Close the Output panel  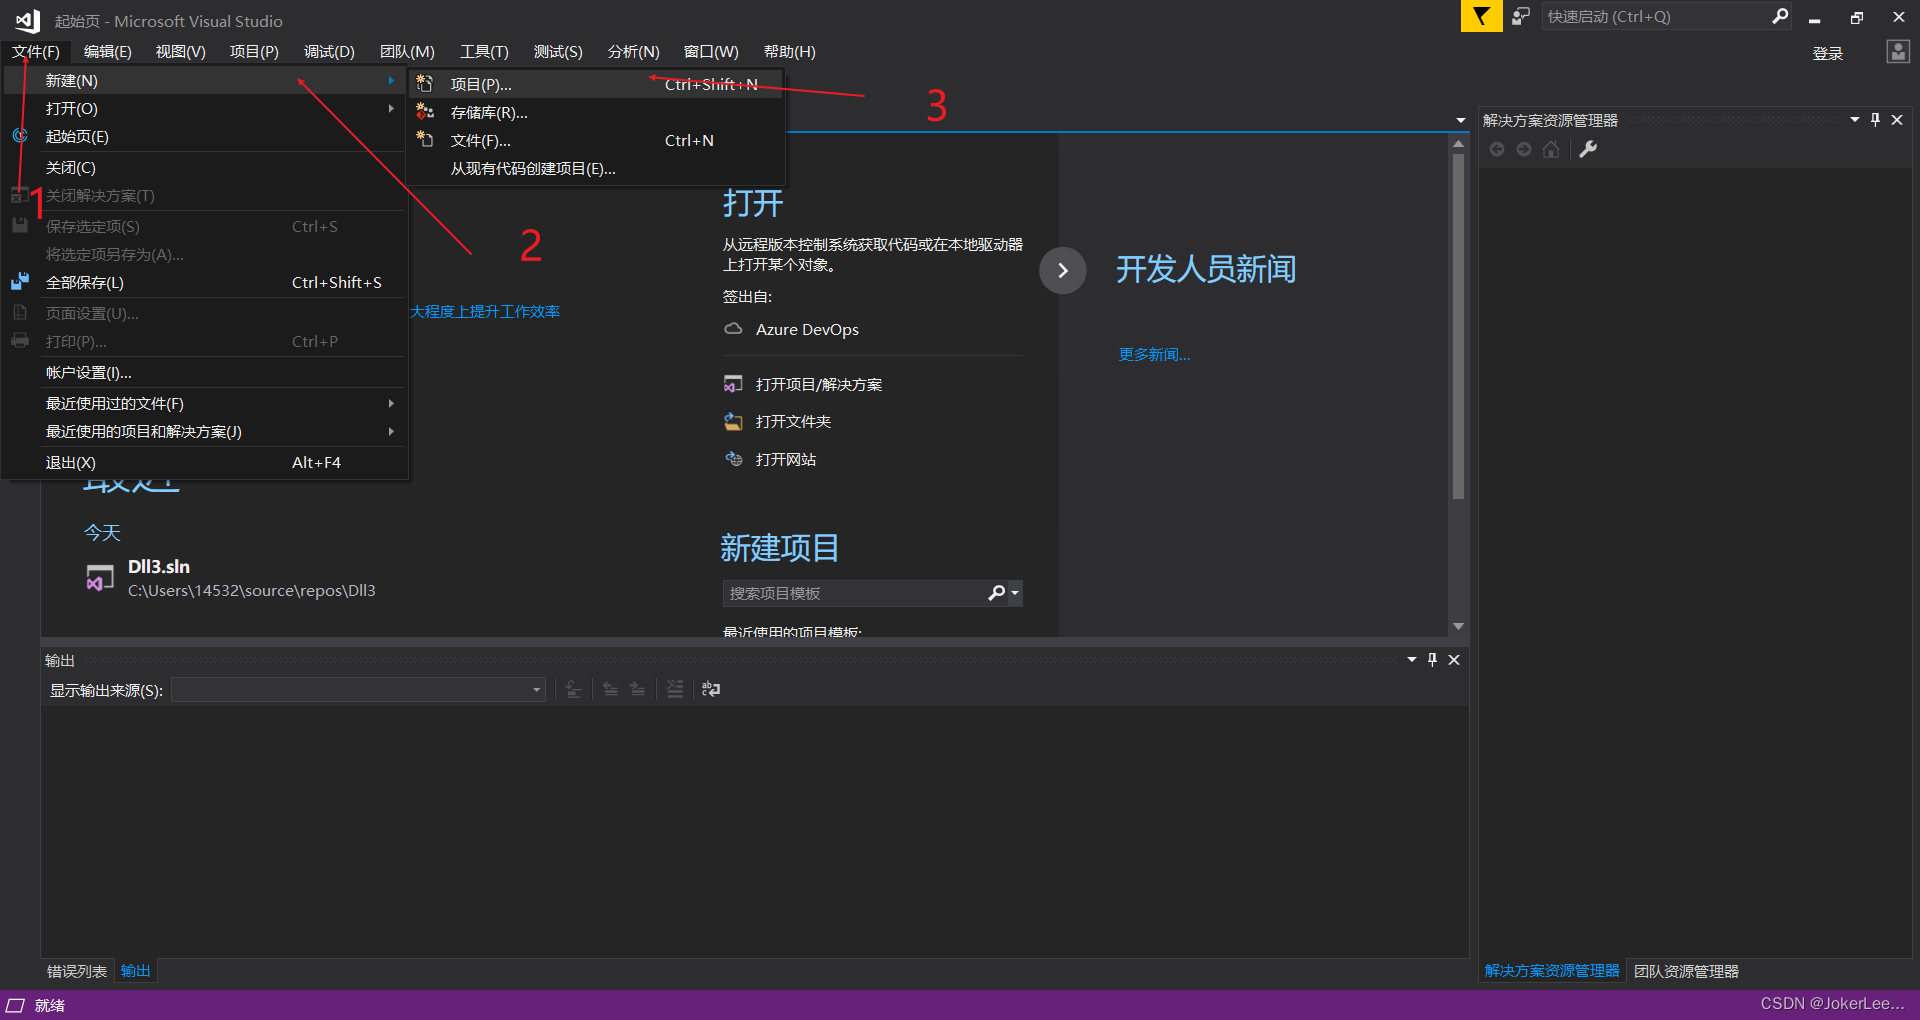point(1454,660)
